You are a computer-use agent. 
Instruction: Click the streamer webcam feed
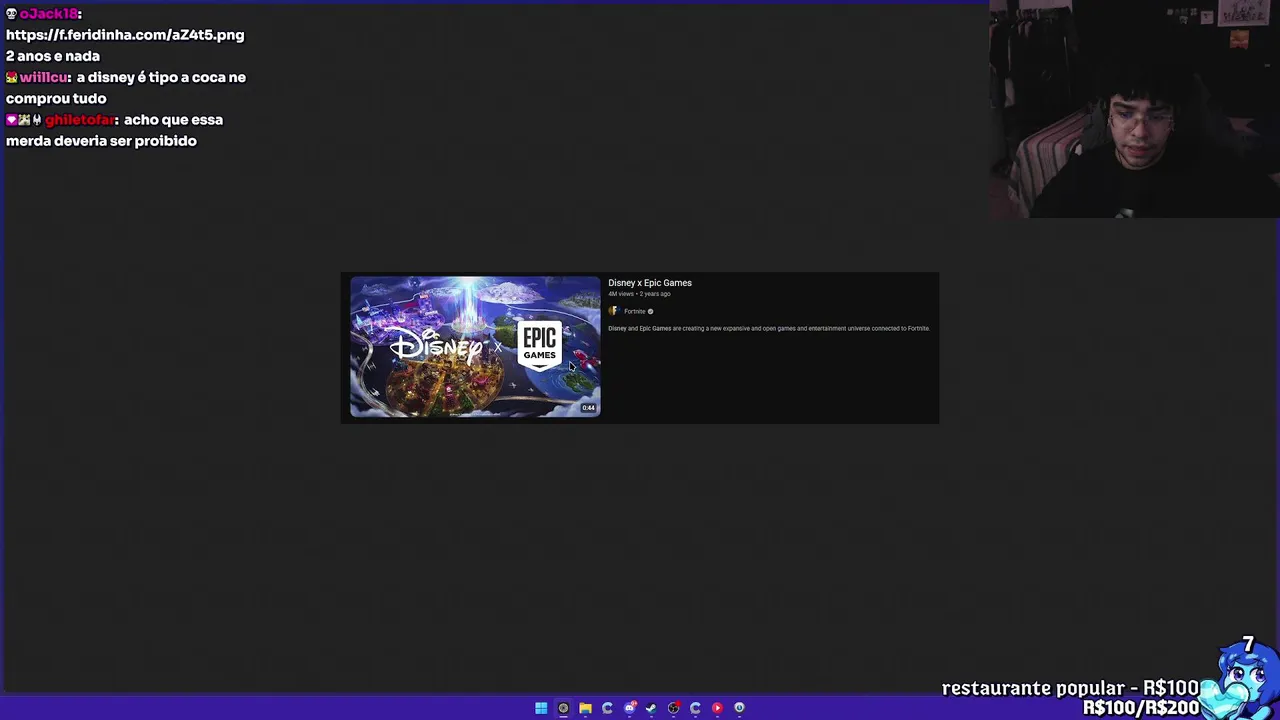tap(1135, 109)
